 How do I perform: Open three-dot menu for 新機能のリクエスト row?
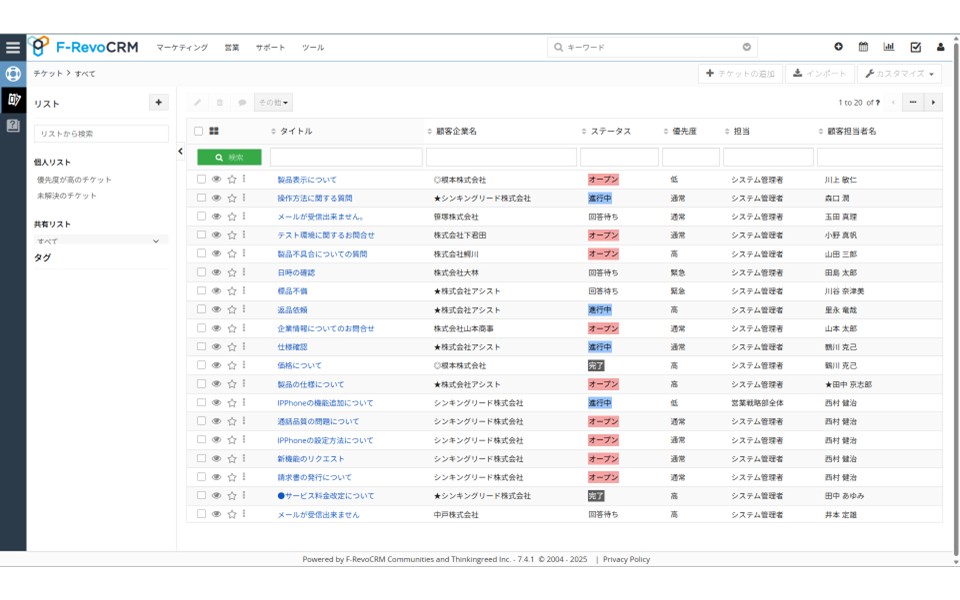coord(244,458)
